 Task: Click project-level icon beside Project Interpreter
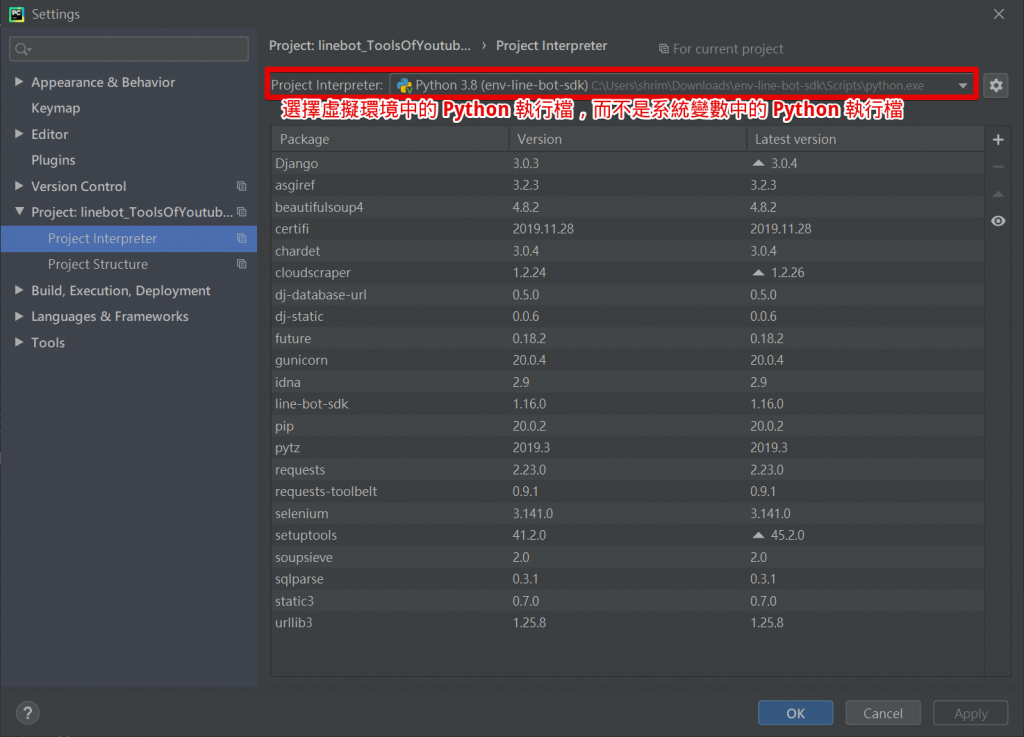click(242, 238)
